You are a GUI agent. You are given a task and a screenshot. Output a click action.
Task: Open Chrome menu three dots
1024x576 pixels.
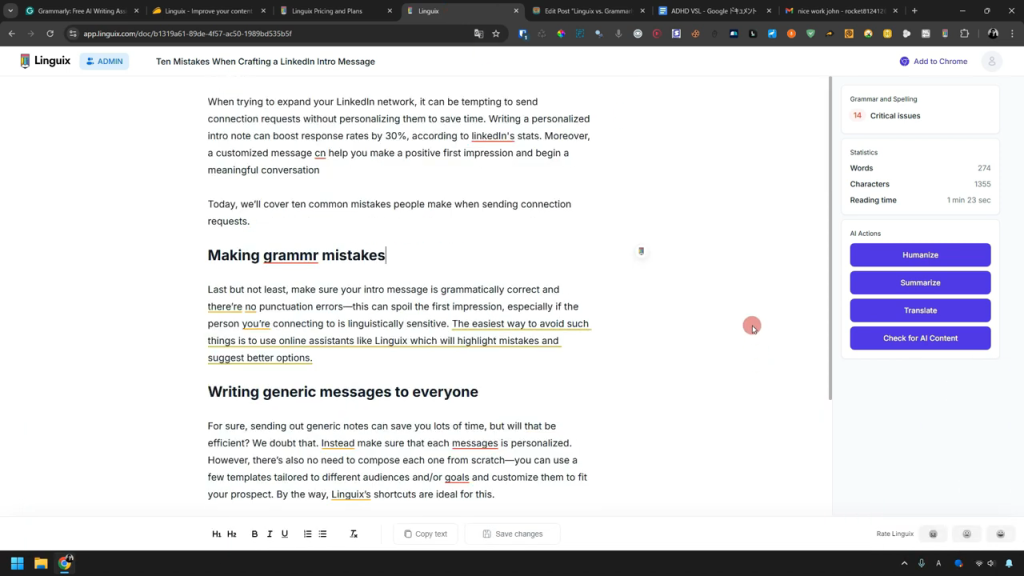tap(1012, 33)
